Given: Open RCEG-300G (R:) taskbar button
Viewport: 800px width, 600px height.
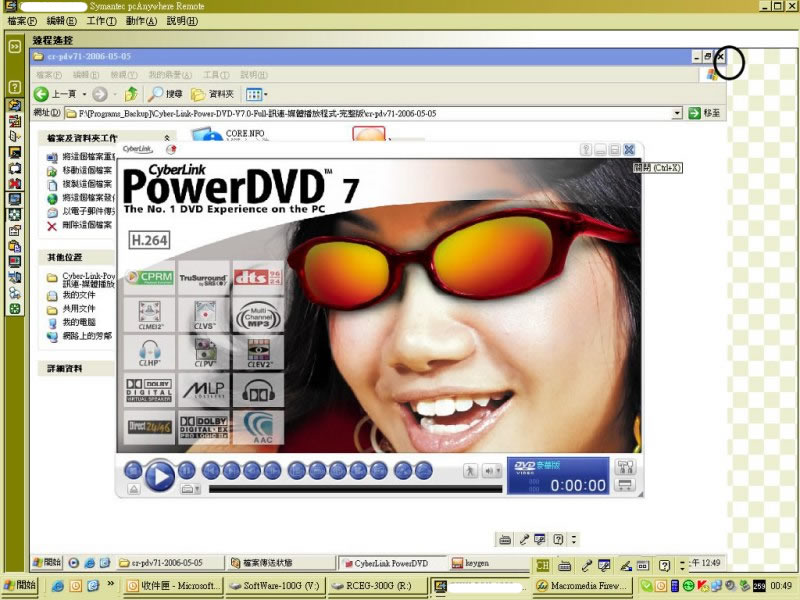Looking at the screenshot, I should (376, 586).
